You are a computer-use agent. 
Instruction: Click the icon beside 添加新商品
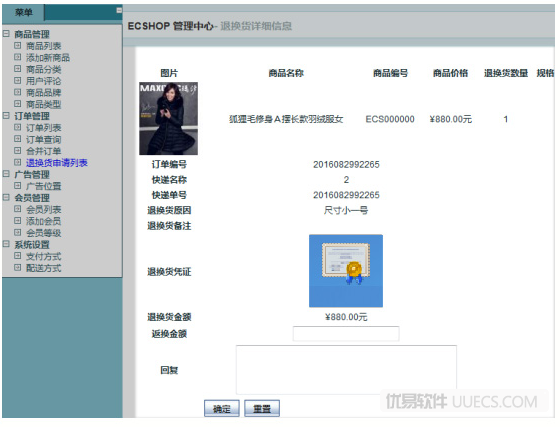18,57
